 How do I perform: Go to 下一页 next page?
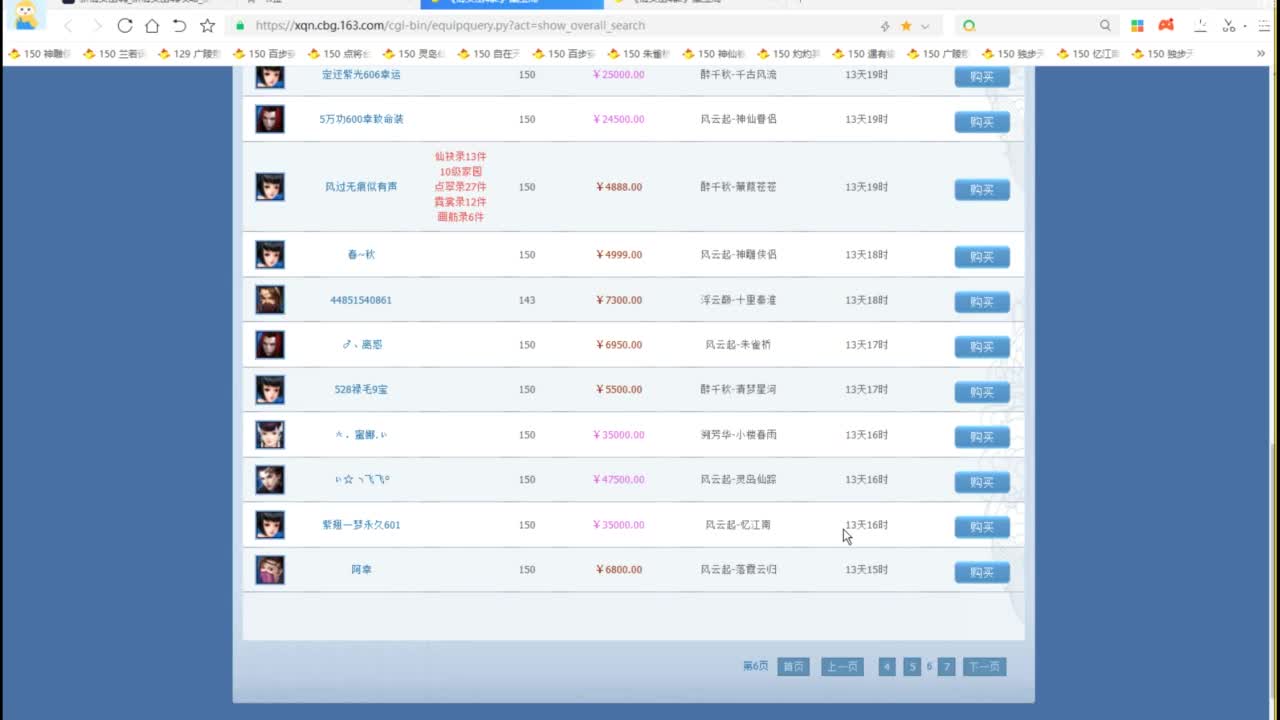pyautogui.click(x=984, y=667)
